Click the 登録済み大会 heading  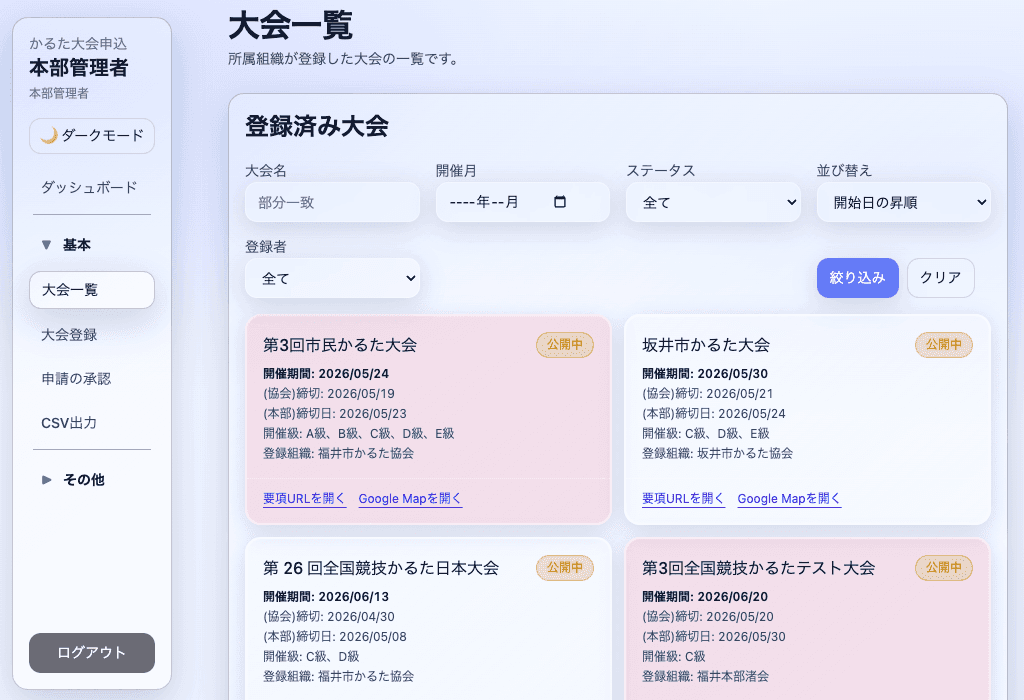(x=317, y=126)
